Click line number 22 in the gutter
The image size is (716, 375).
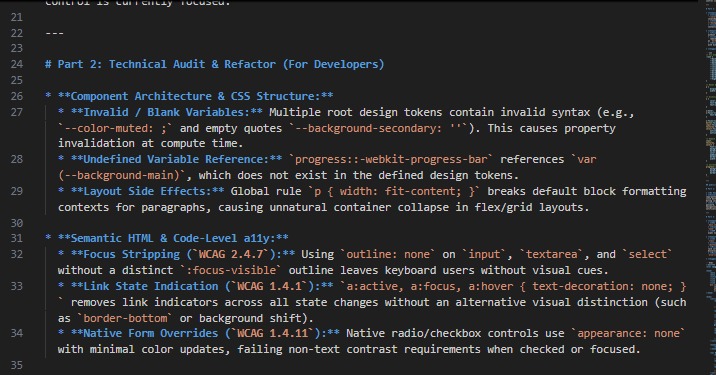(17, 33)
